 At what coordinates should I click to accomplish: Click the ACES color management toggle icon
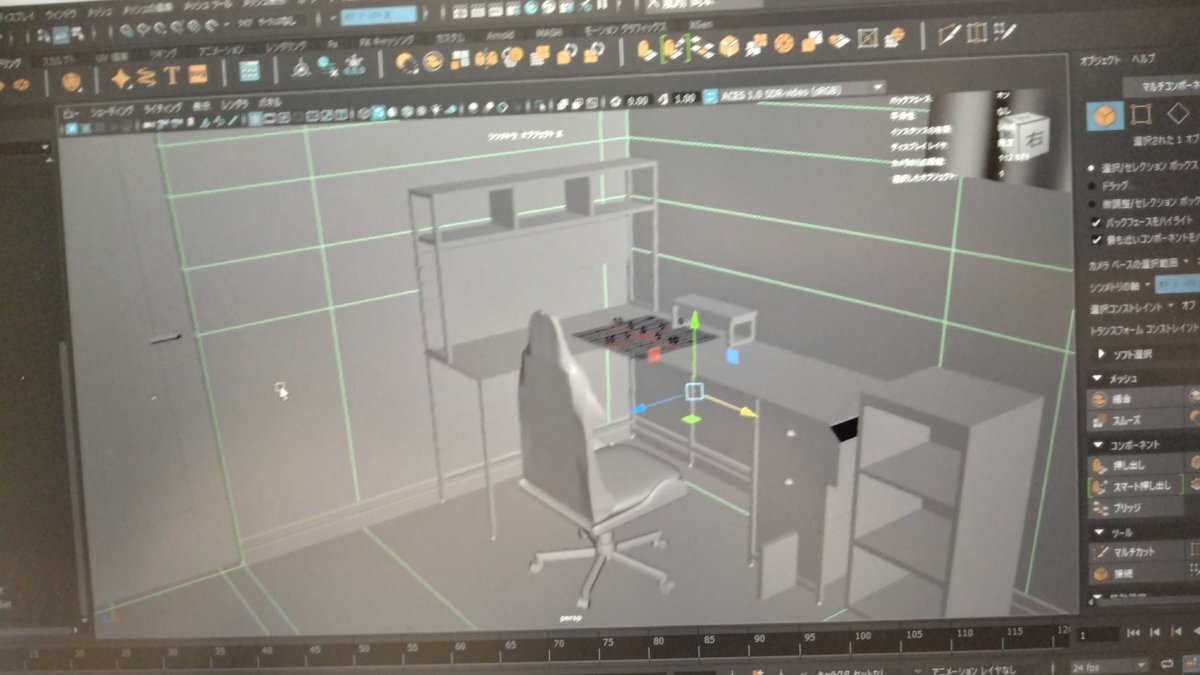click(x=711, y=98)
